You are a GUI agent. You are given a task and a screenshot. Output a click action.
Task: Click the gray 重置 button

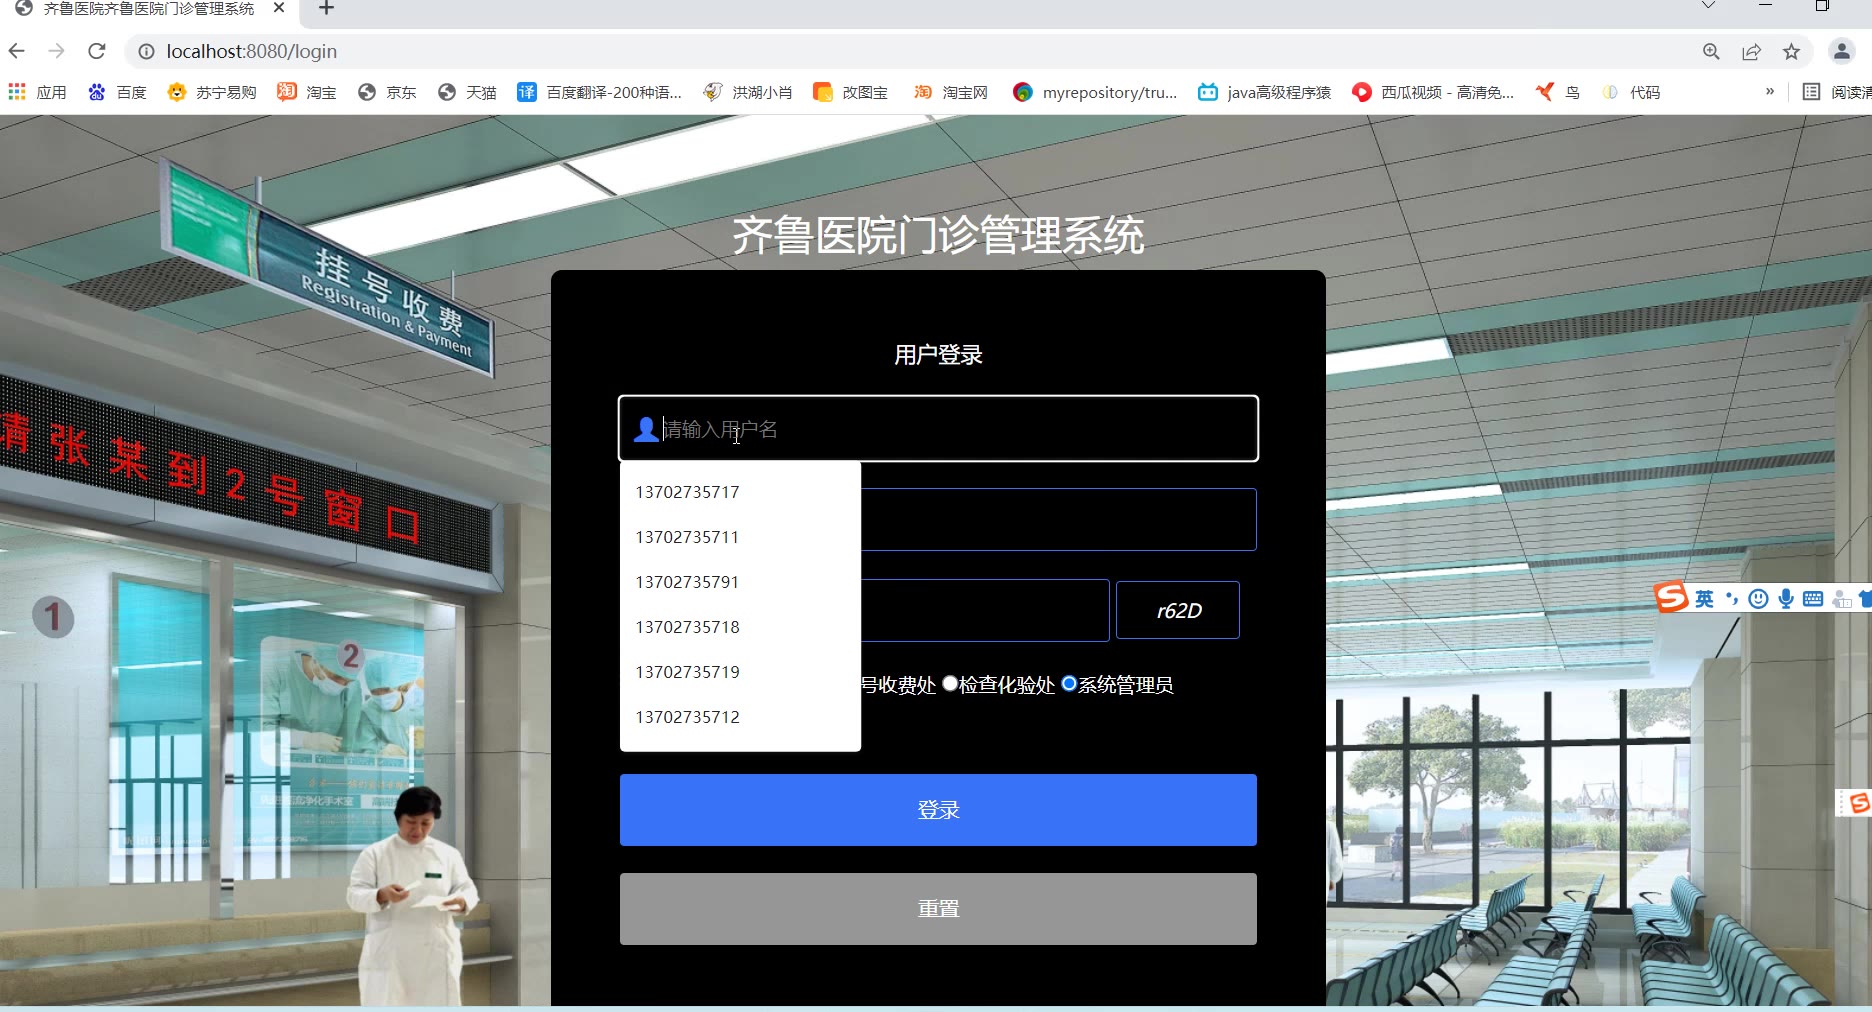tap(938, 909)
